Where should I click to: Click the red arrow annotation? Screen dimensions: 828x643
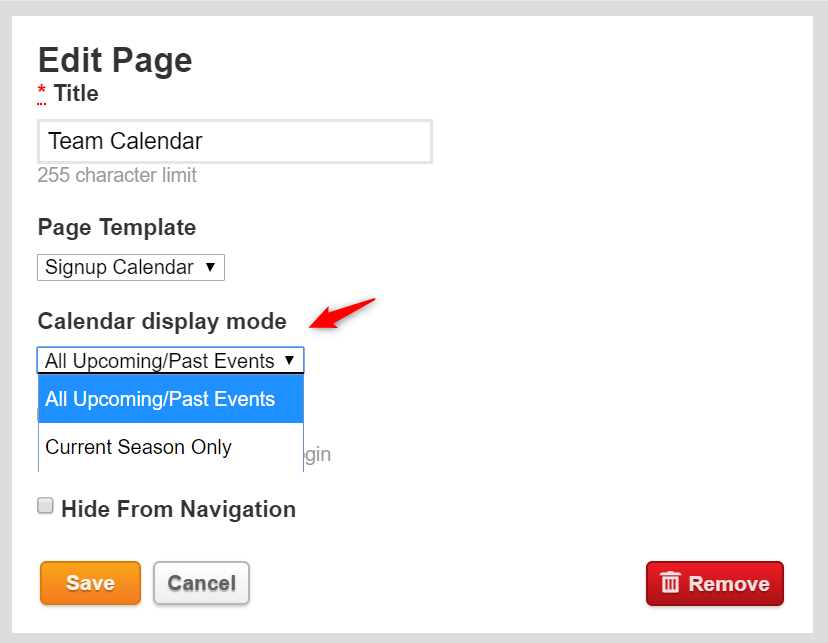click(342, 311)
